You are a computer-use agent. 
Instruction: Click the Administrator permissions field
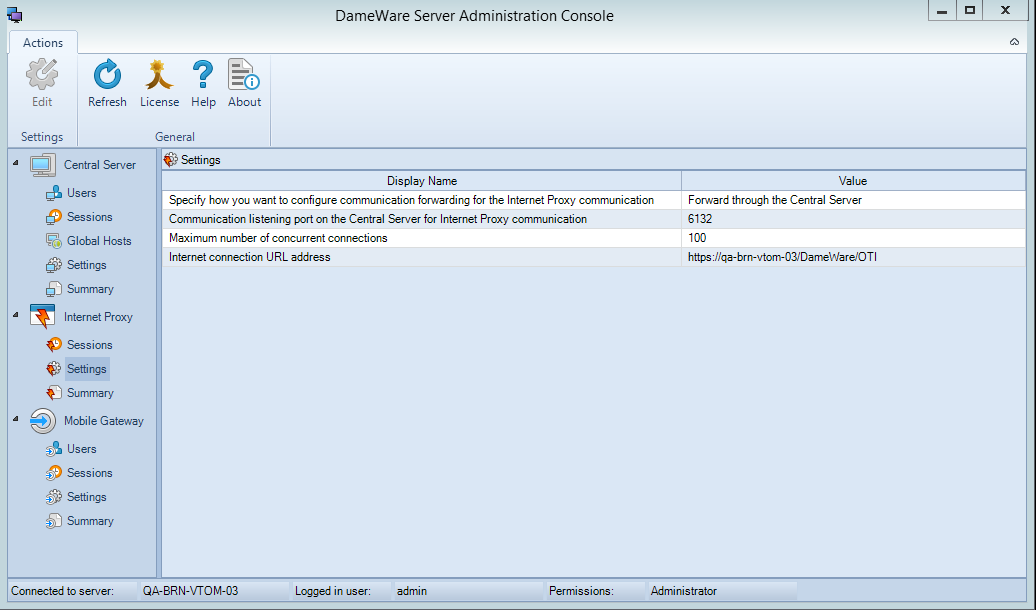(x=684, y=591)
